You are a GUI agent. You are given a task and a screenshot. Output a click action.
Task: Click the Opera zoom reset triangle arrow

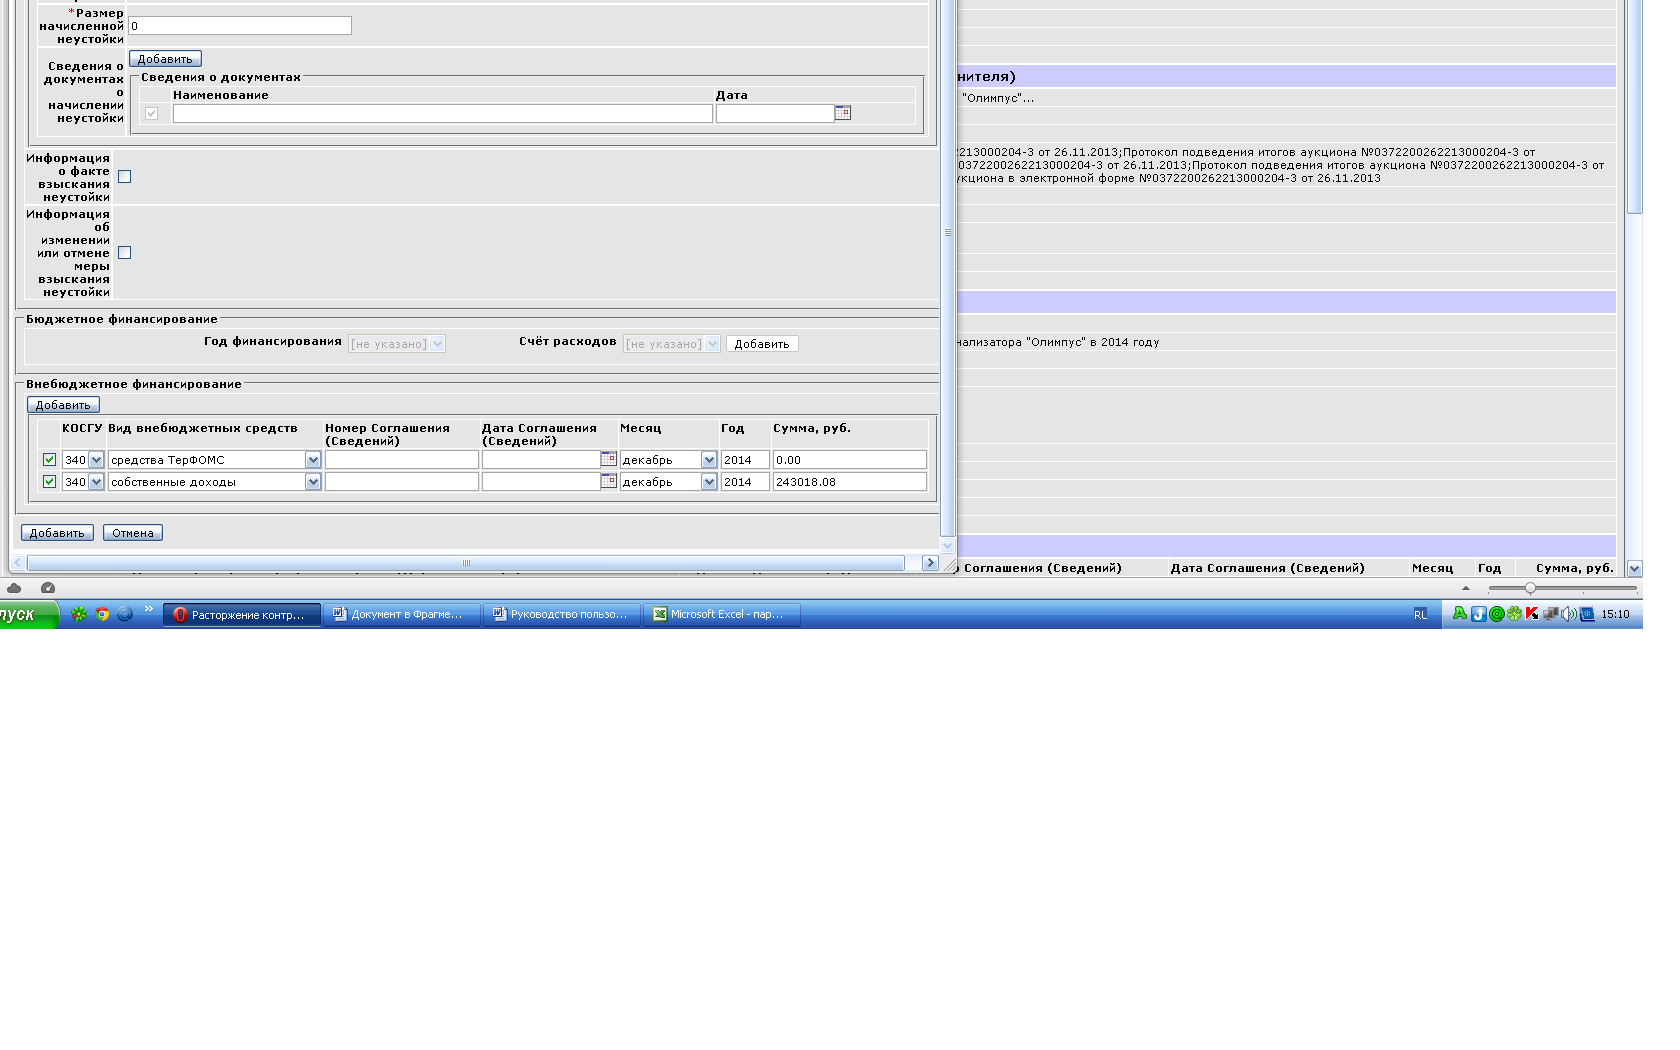(x=1466, y=588)
